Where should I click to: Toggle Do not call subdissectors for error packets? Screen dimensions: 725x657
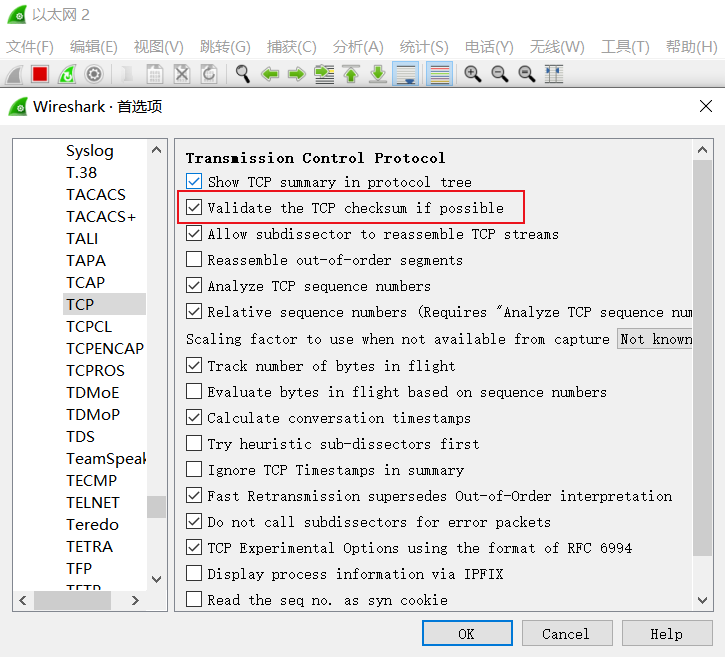click(x=194, y=521)
